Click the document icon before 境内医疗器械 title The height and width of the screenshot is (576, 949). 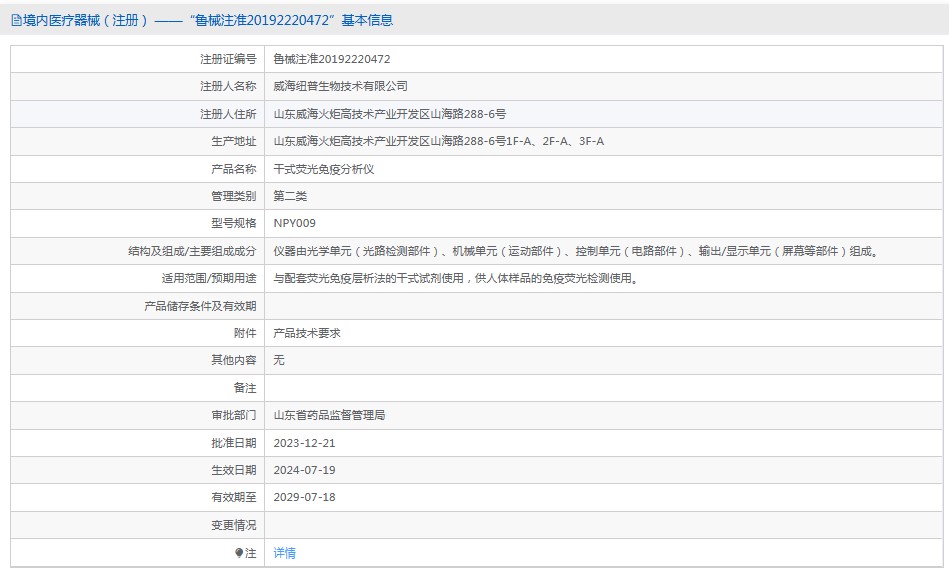pyautogui.click(x=16, y=21)
